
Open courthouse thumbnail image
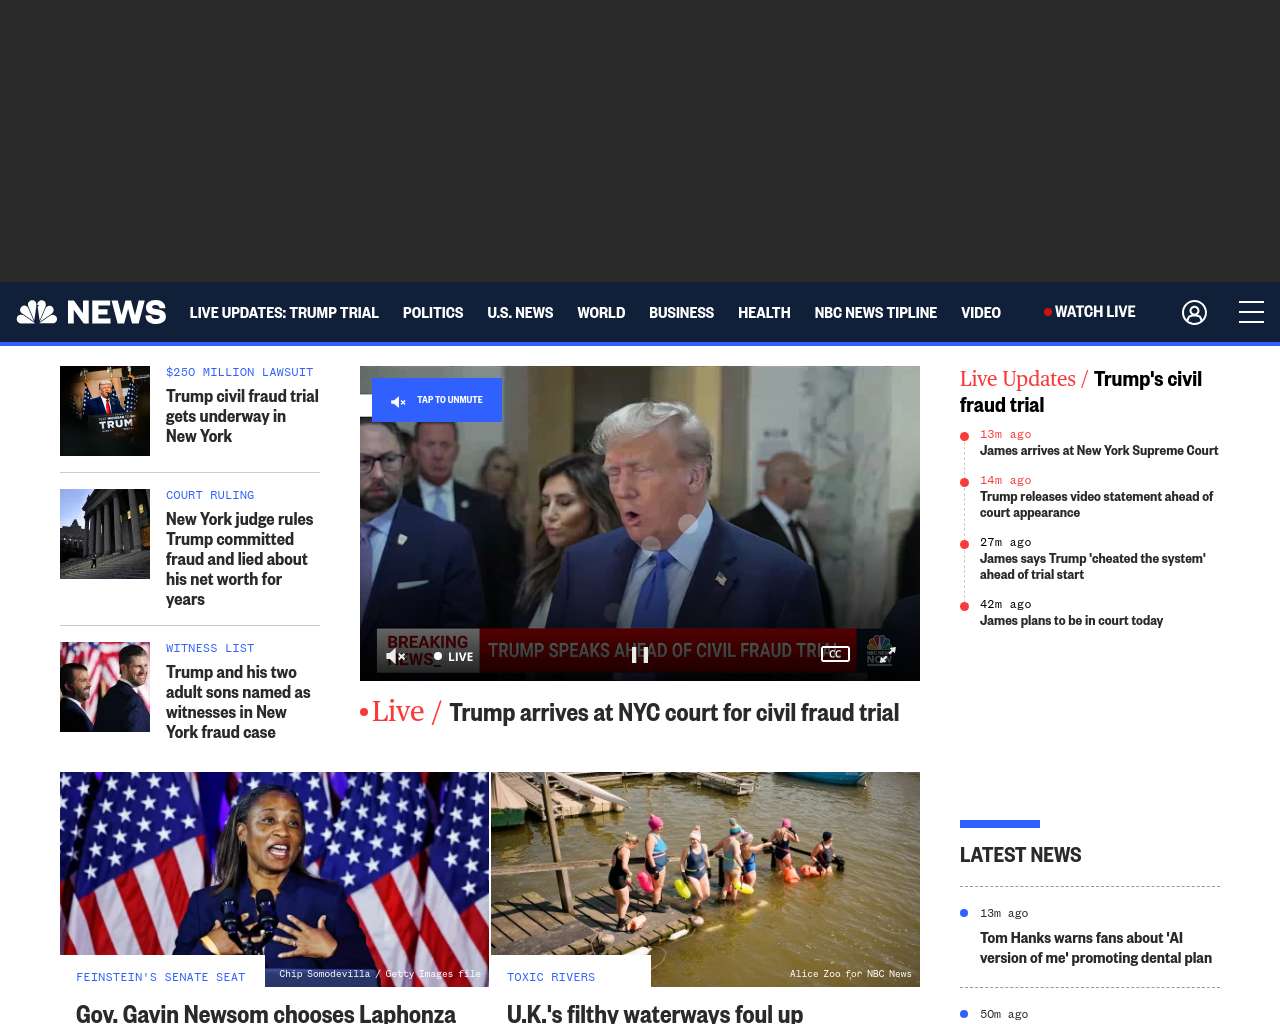pyautogui.click(x=105, y=534)
